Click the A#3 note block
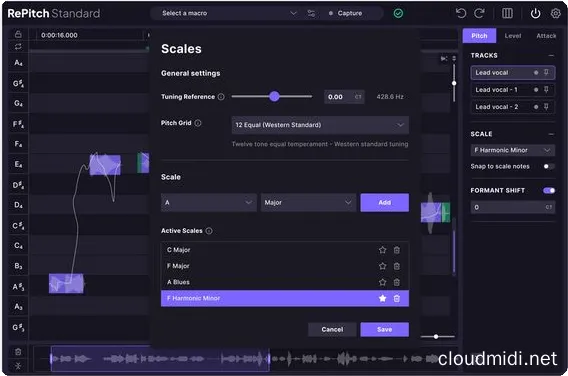The width and height of the screenshot is (568, 376). (66, 284)
